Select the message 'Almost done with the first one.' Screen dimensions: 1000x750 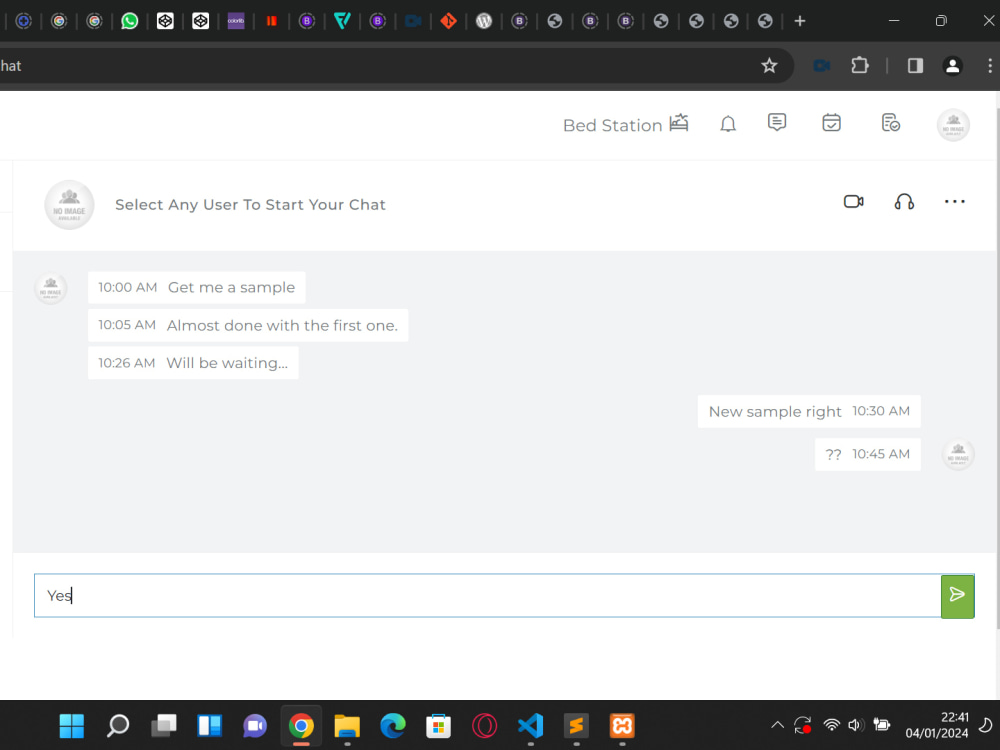pos(248,325)
